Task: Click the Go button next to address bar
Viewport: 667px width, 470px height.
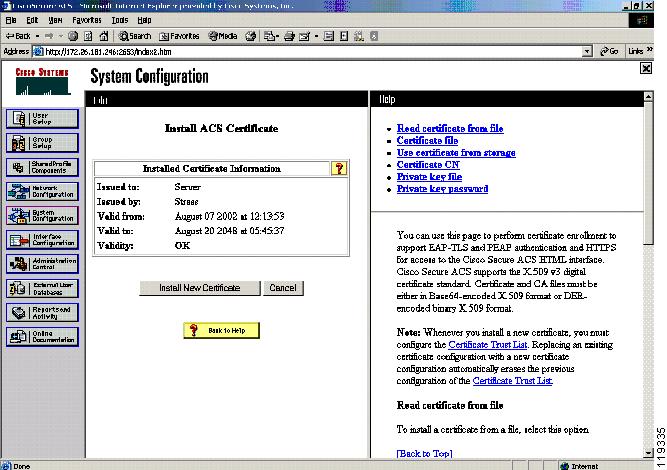Action: click(x=609, y=51)
